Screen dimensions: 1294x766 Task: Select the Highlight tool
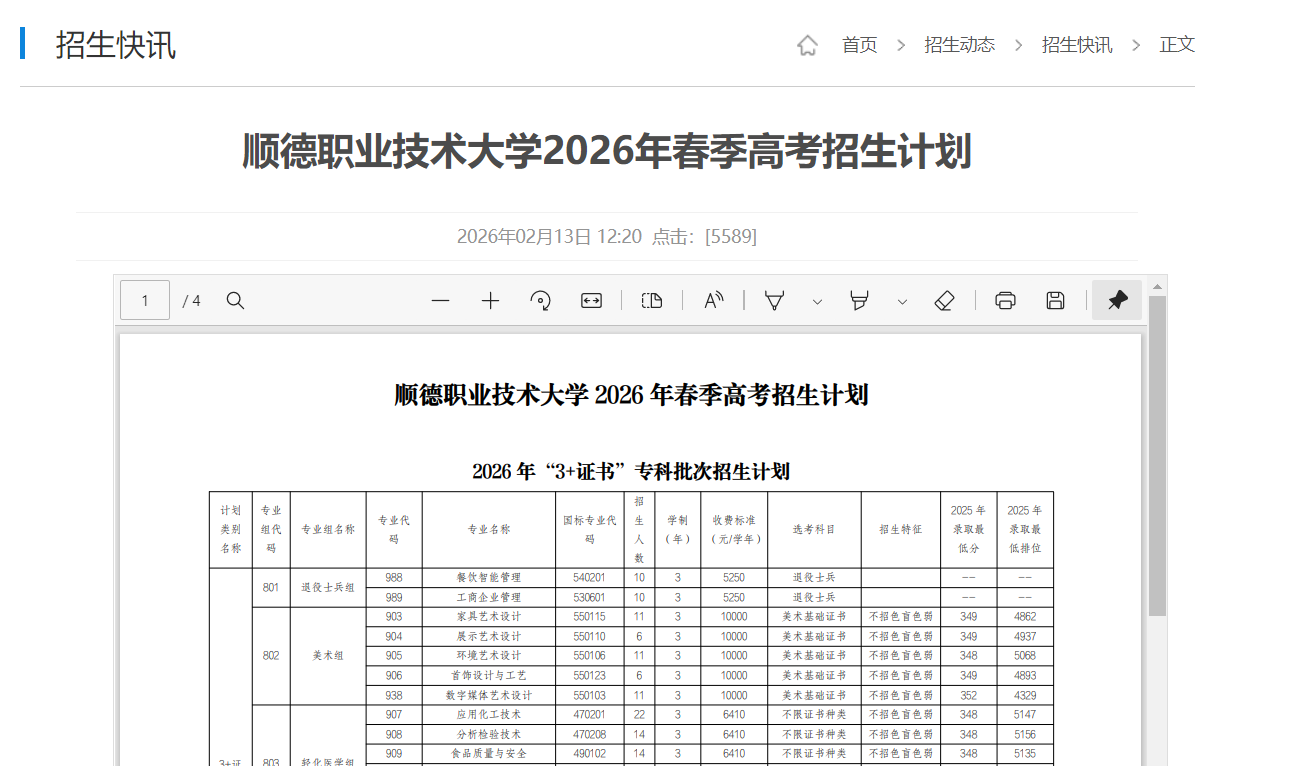coord(860,300)
